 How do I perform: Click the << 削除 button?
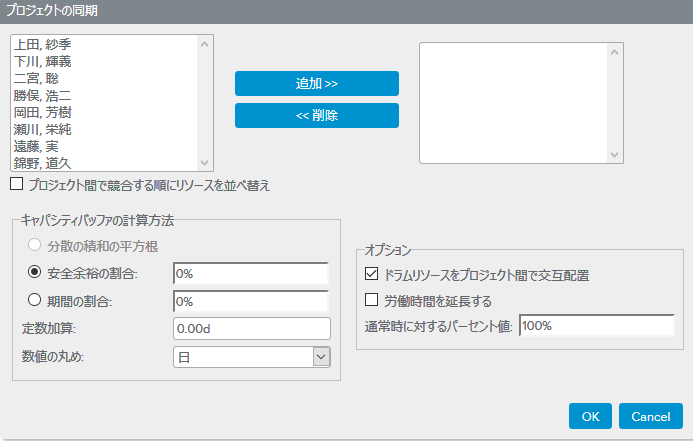coord(316,116)
